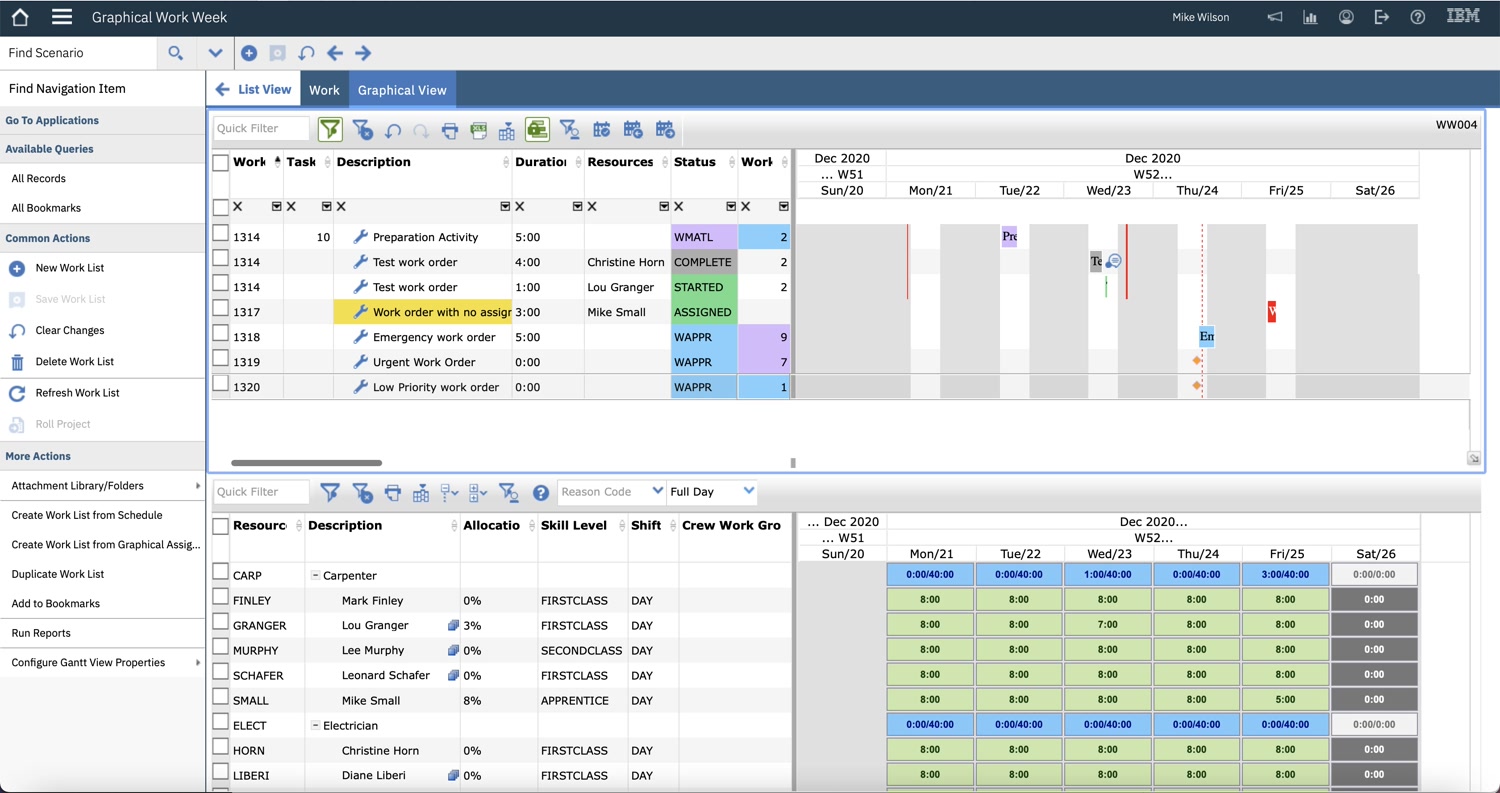Screen dimensions: 1500x793
Task: Clear filters in the work list toolbar
Action: (x=363, y=129)
